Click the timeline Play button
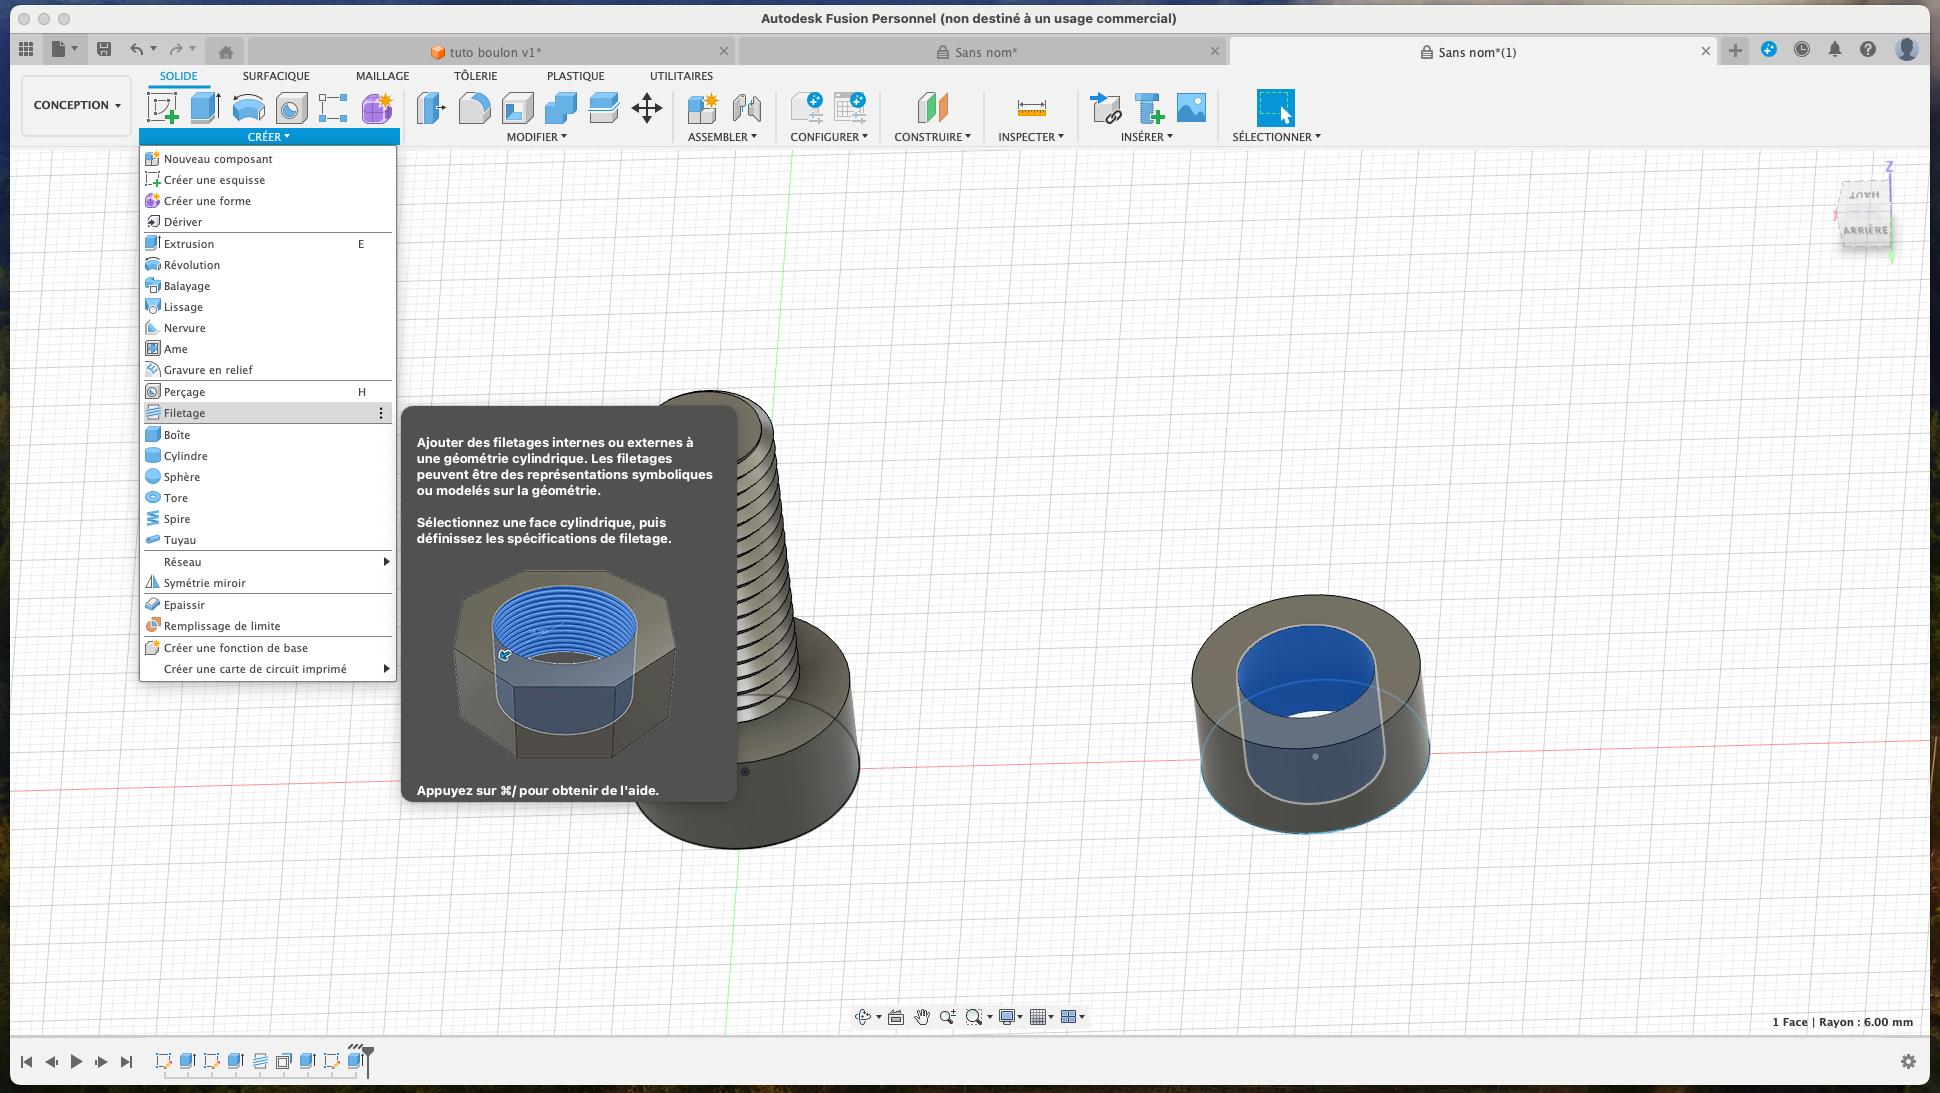The height and width of the screenshot is (1093, 1940). pyautogui.click(x=76, y=1062)
